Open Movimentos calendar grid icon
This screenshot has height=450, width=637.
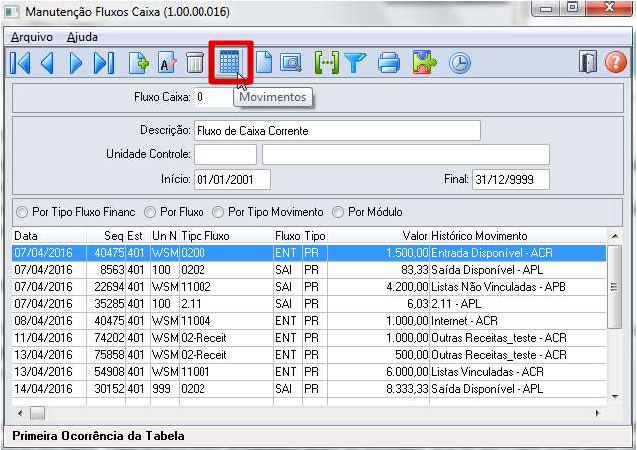pos(230,62)
